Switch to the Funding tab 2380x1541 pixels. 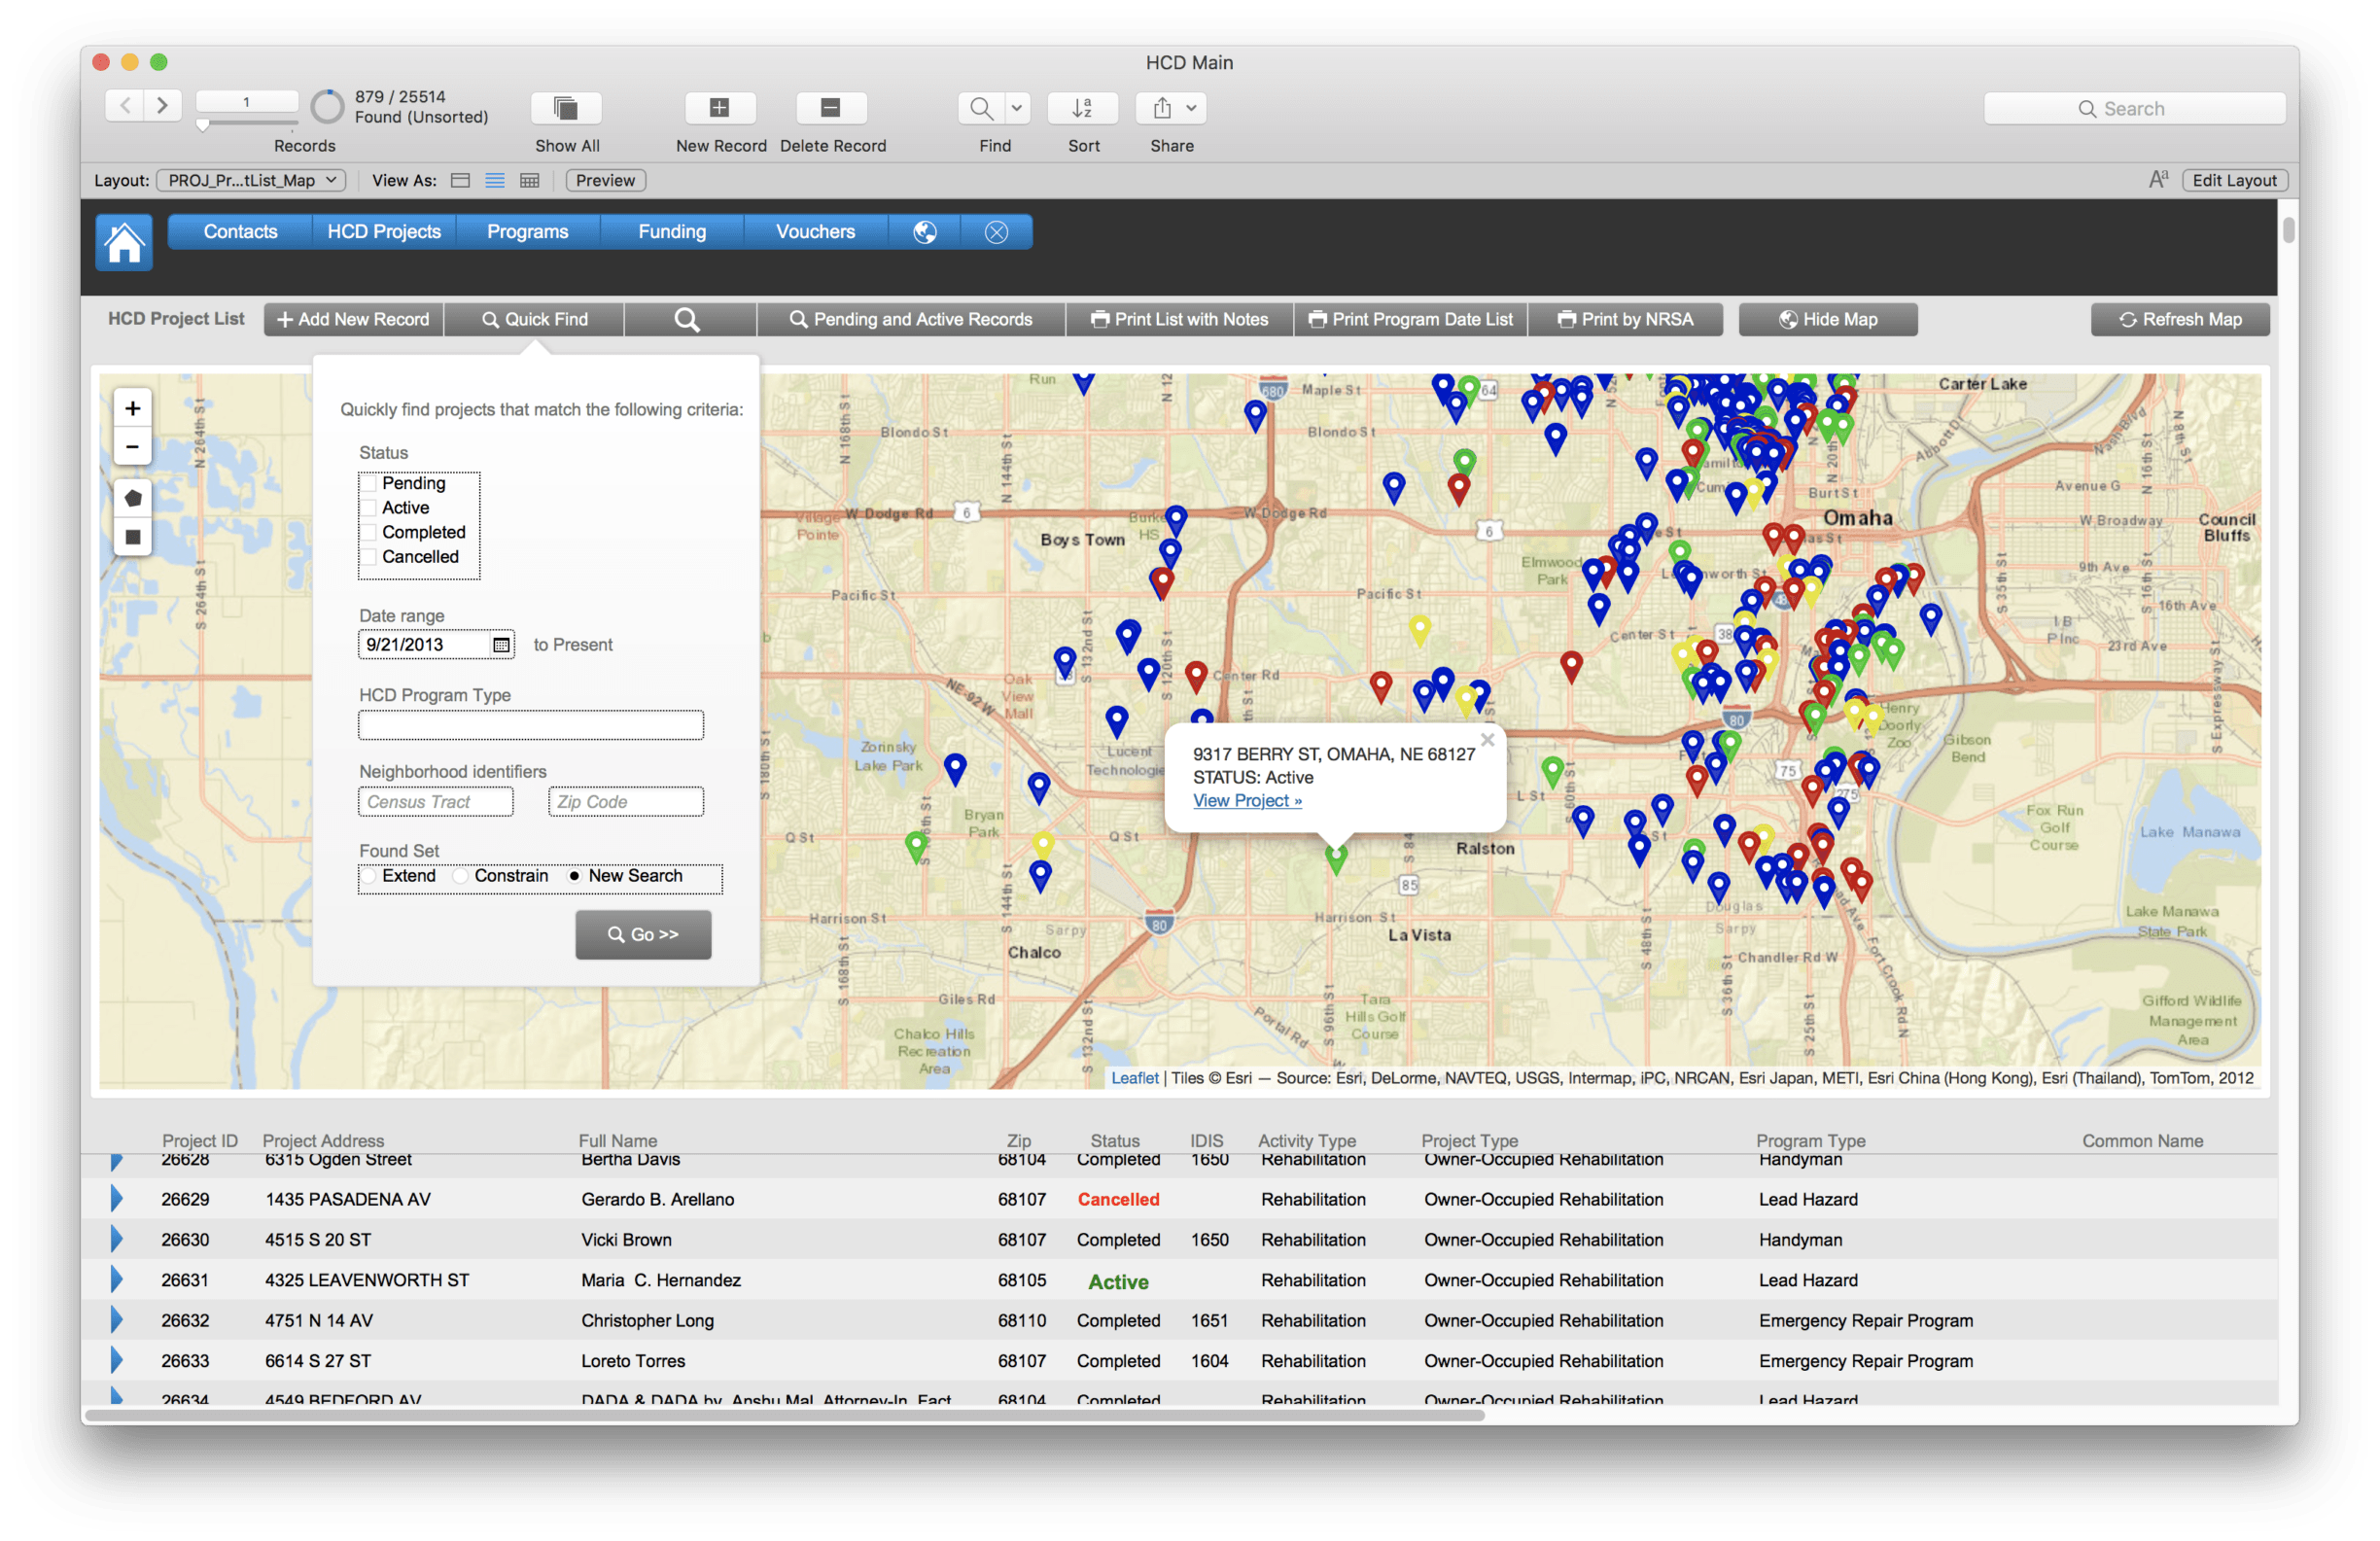point(675,230)
